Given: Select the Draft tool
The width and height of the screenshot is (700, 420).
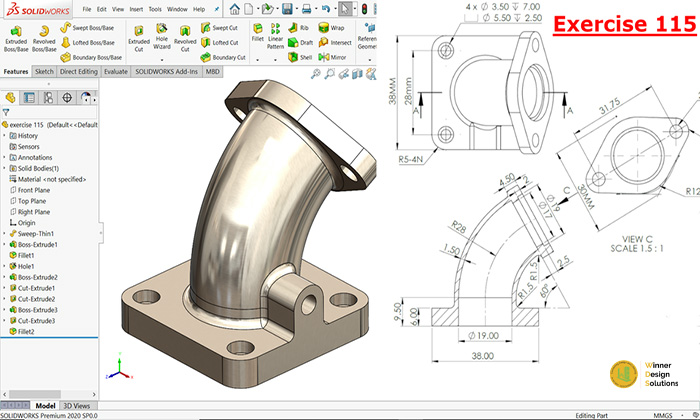Looking at the screenshot, I should 300,42.
